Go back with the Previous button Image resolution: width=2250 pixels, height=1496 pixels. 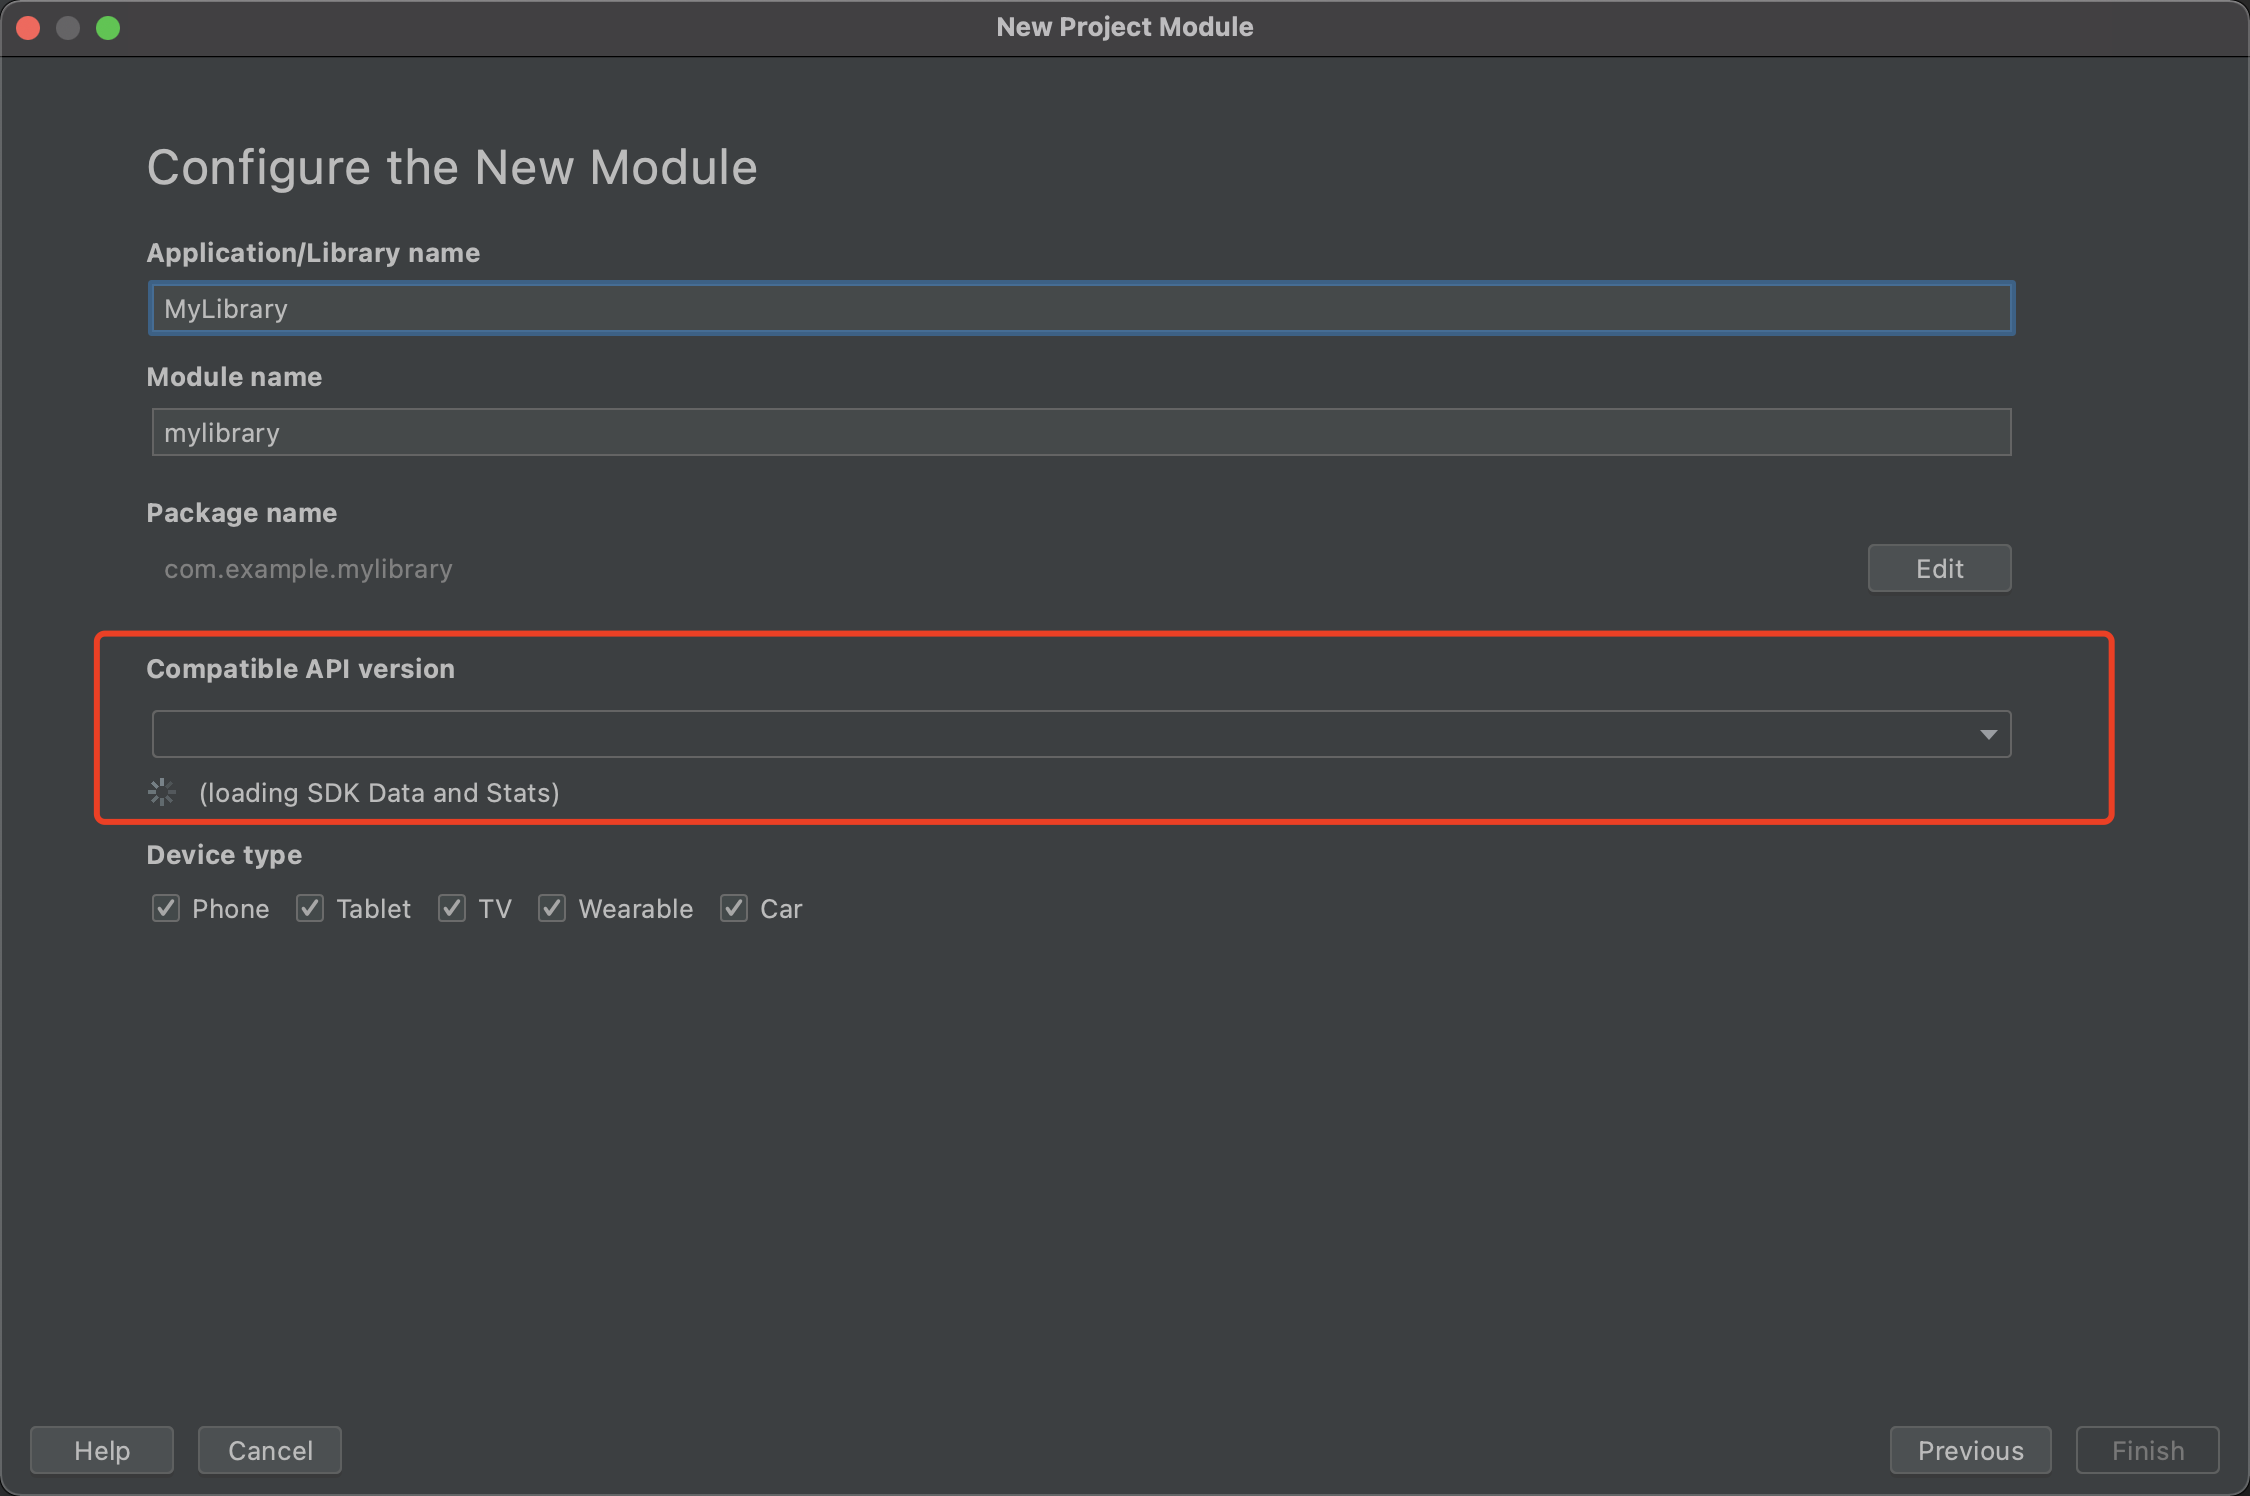pyautogui.click(x=1970, y=1450)
